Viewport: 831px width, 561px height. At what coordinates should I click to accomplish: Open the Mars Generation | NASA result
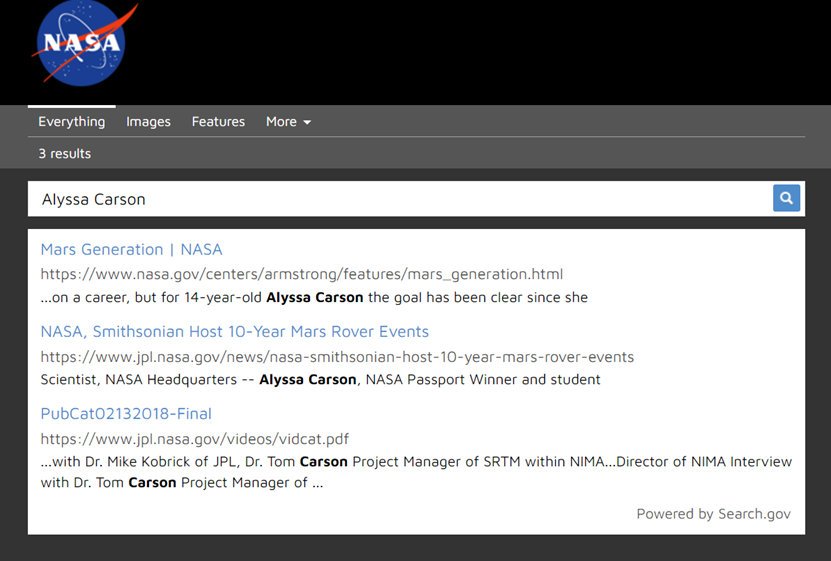point(131,249)
